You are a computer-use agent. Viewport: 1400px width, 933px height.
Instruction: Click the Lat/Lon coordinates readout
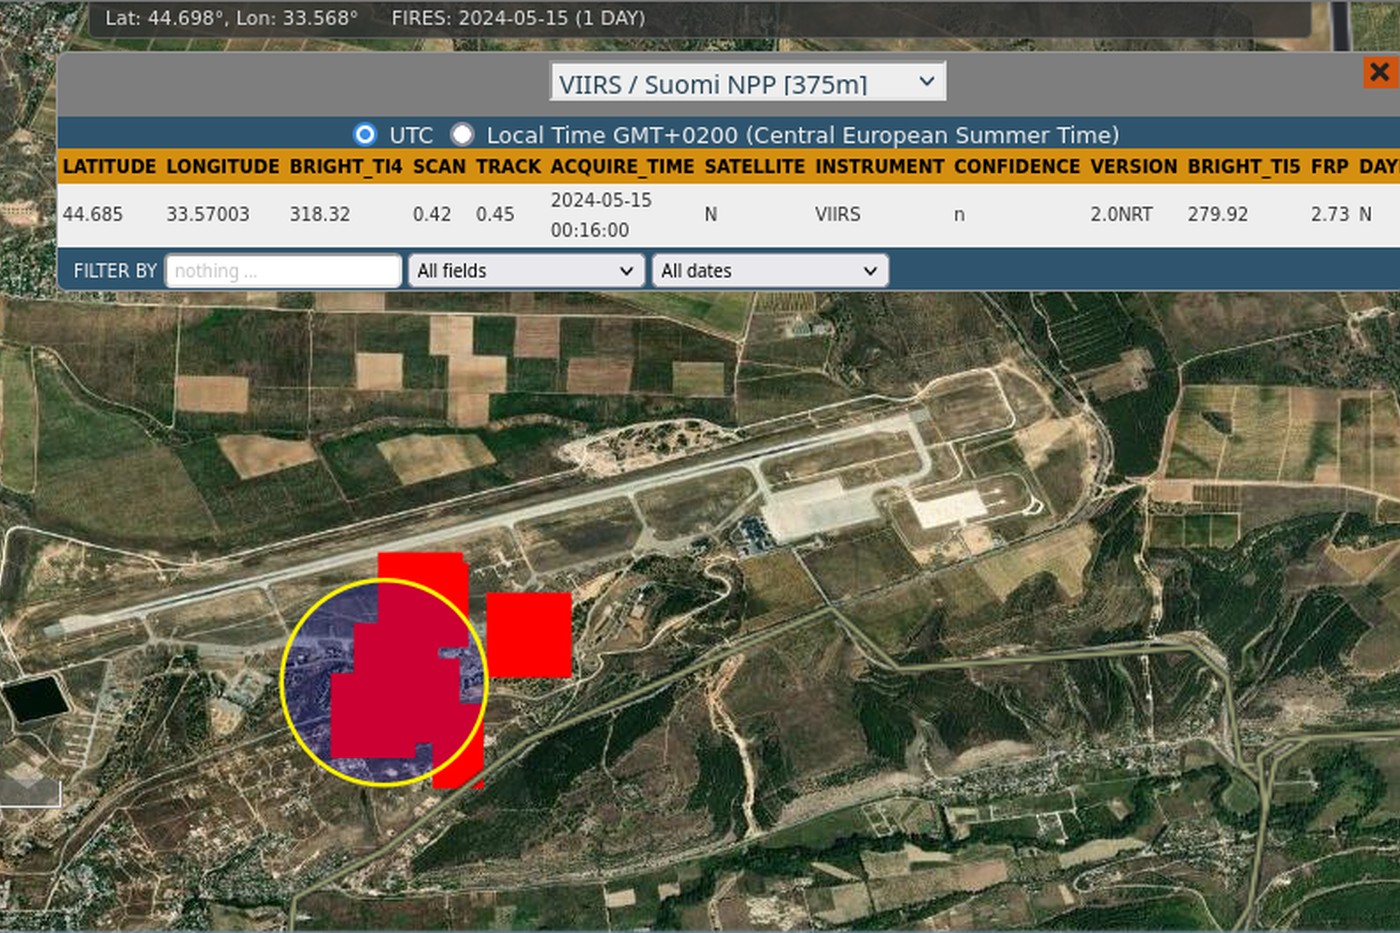[x=231, y=18]
